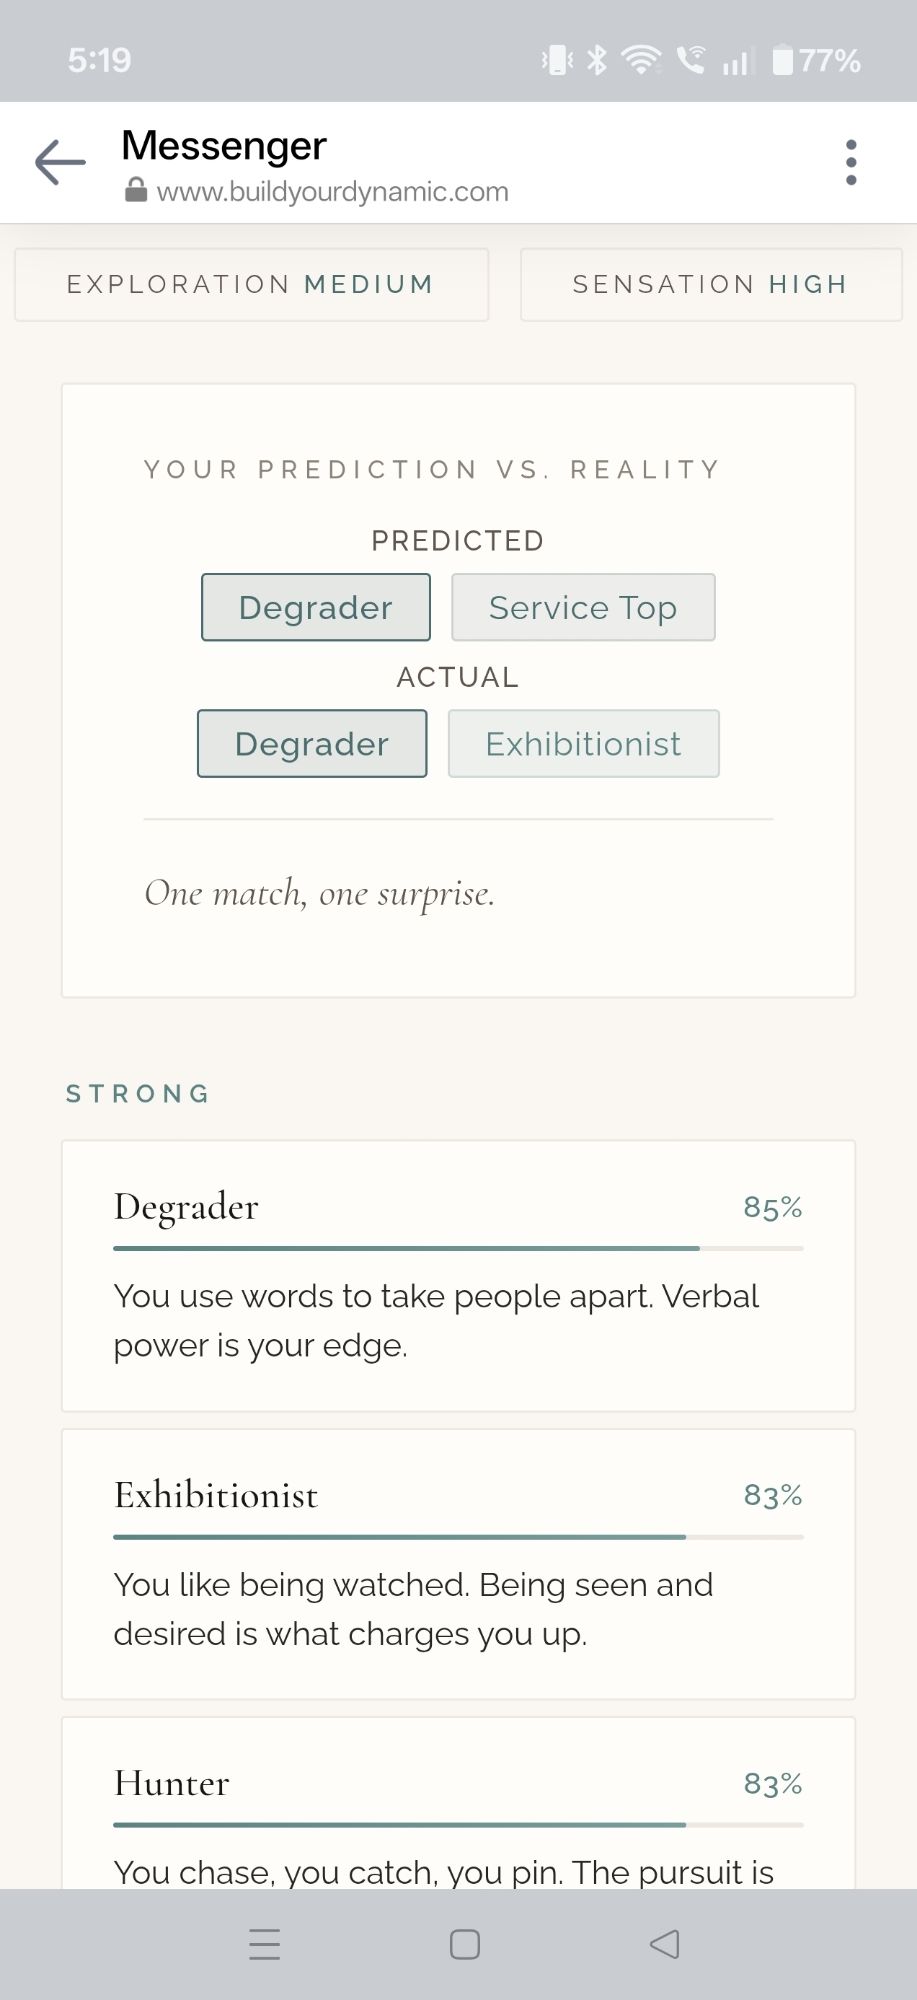The width and height of the screenshot is (917, 2000).
Task: Tap the Wi-Fi status icon
Action: [x=641, y=61]
